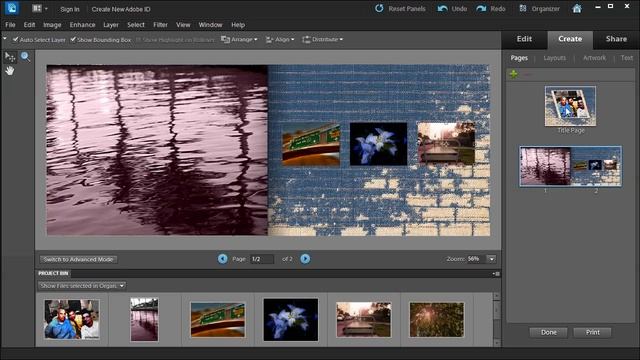The image size is (640, 360).
Task: Toggle Show Highlight on Rollover checkbox
Action: coord(138,40)
